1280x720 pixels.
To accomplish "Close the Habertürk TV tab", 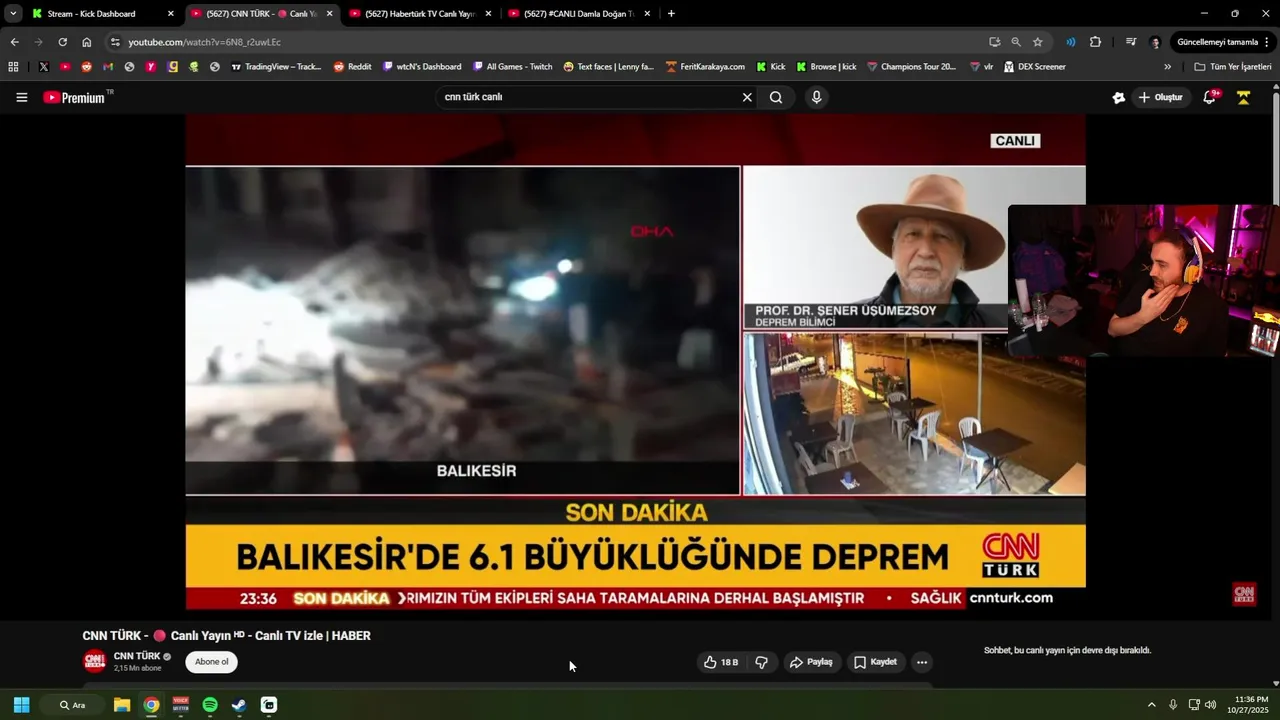I will point(488,14).
